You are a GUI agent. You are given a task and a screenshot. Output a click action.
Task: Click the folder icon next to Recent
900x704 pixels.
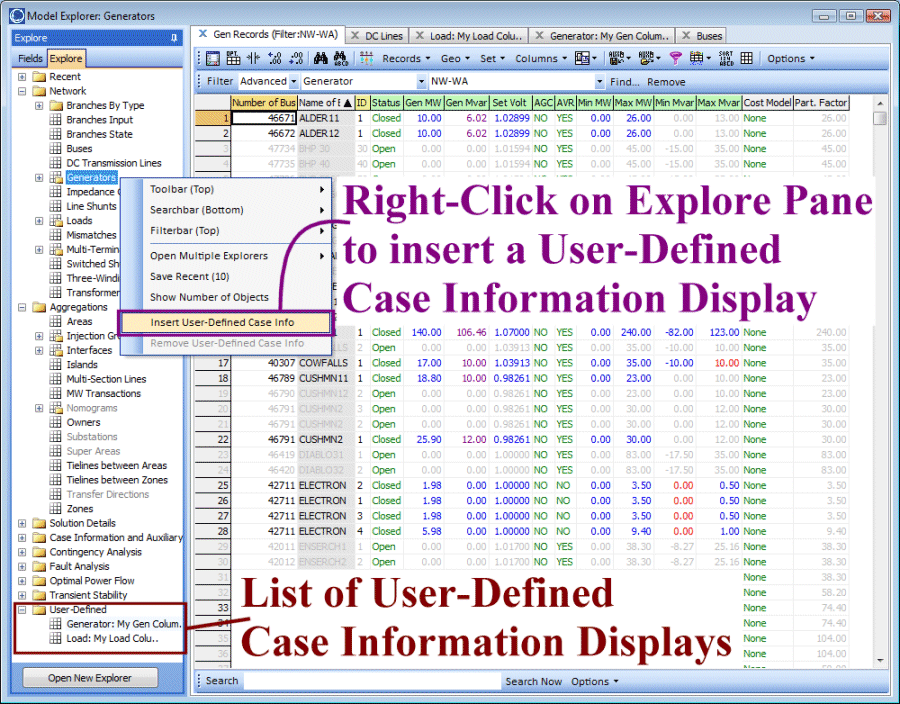[39, 77]
